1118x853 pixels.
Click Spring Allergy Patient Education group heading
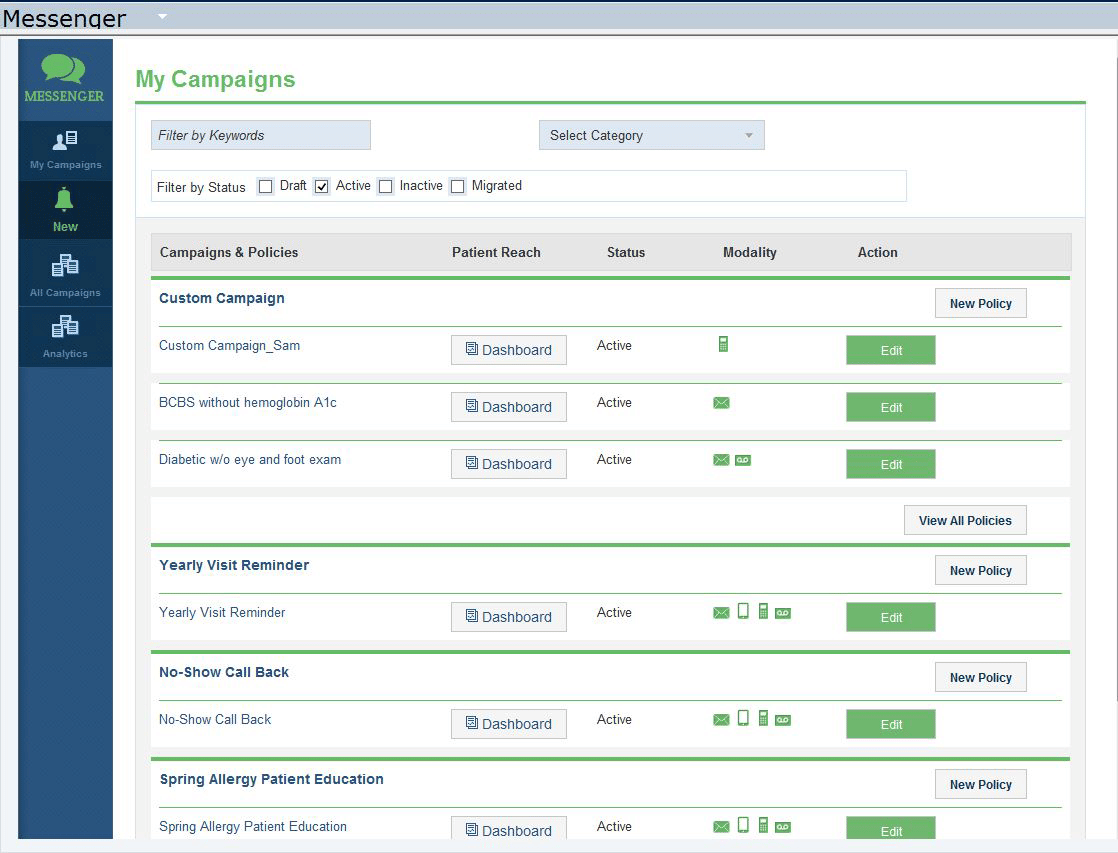(x=272, y=779)
